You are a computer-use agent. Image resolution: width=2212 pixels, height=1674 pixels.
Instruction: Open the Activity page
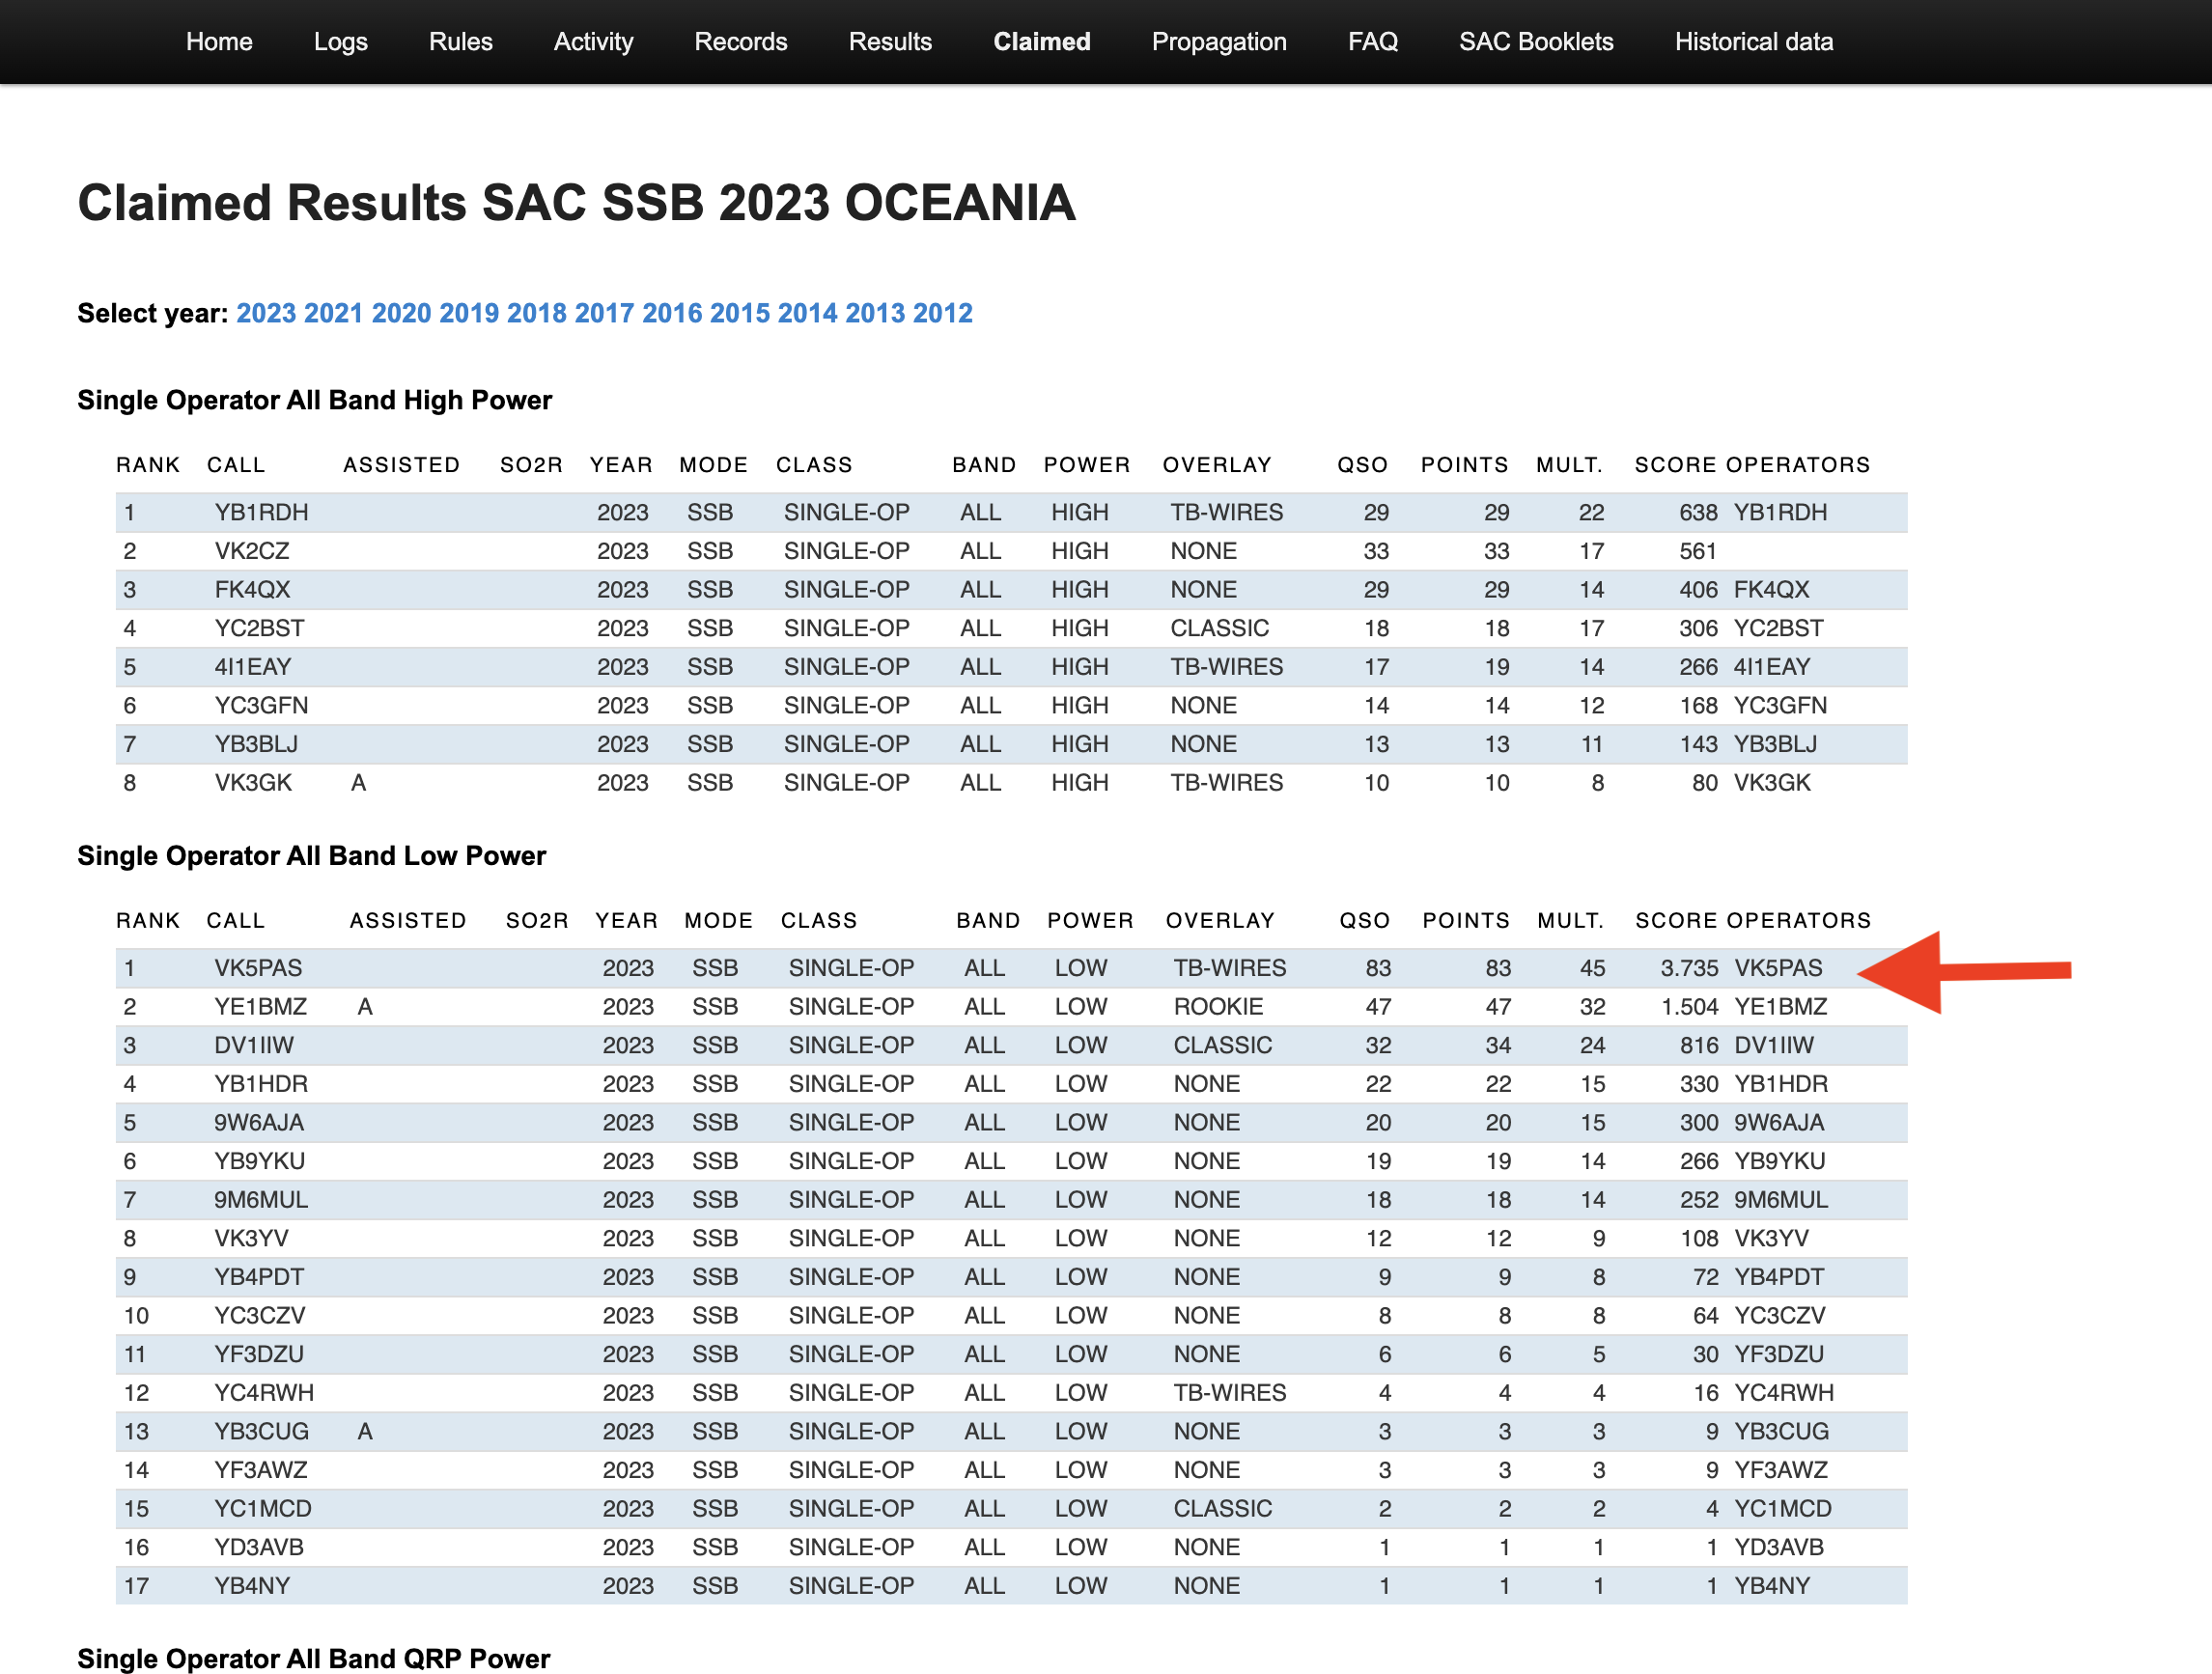(x=593, y=42)
